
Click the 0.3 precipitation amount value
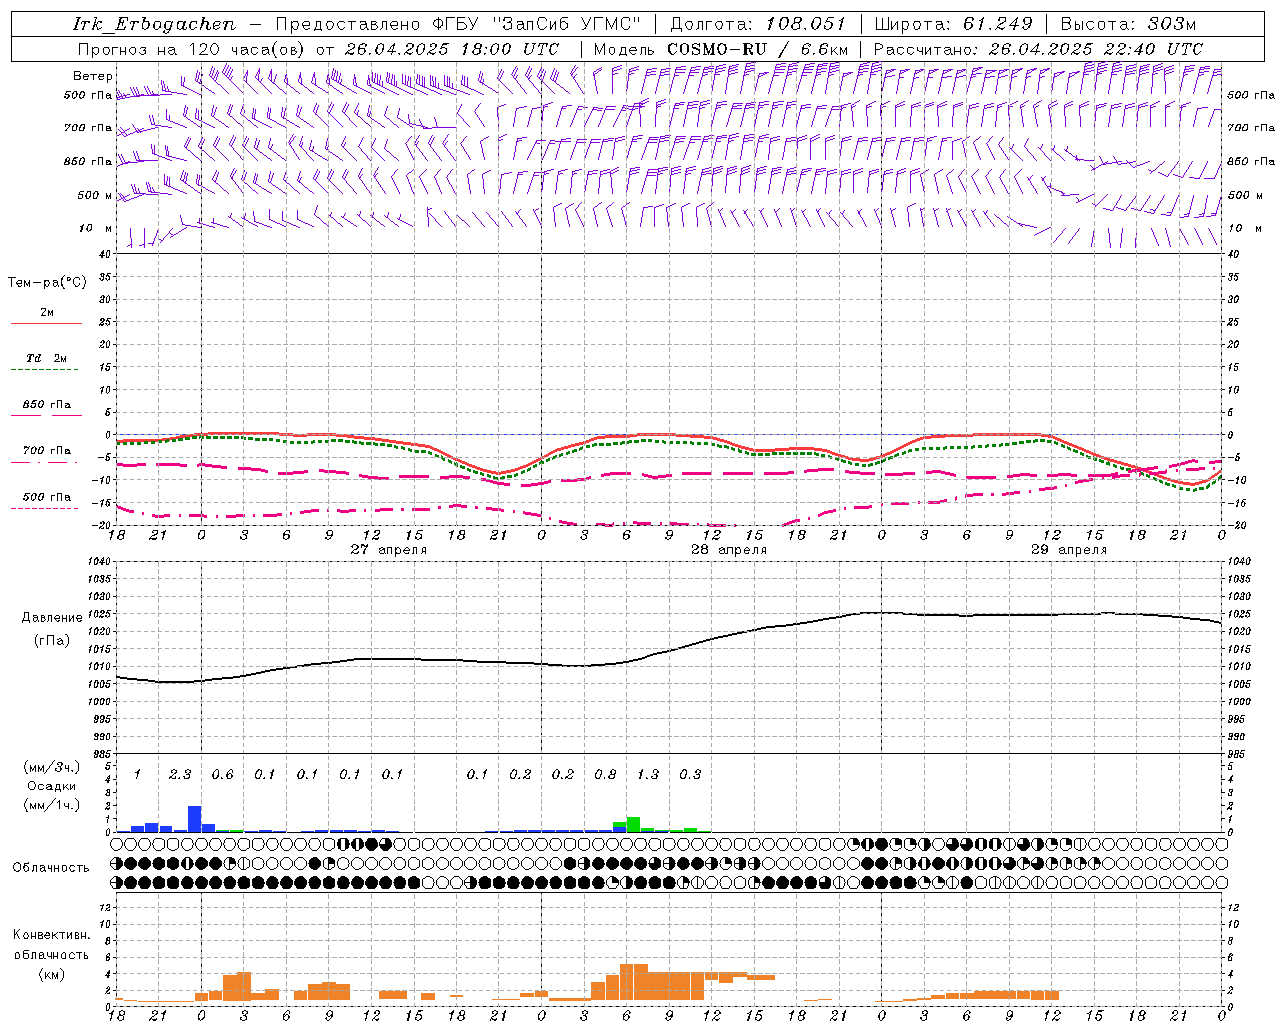pyautogui.click(x=690, y=775)
